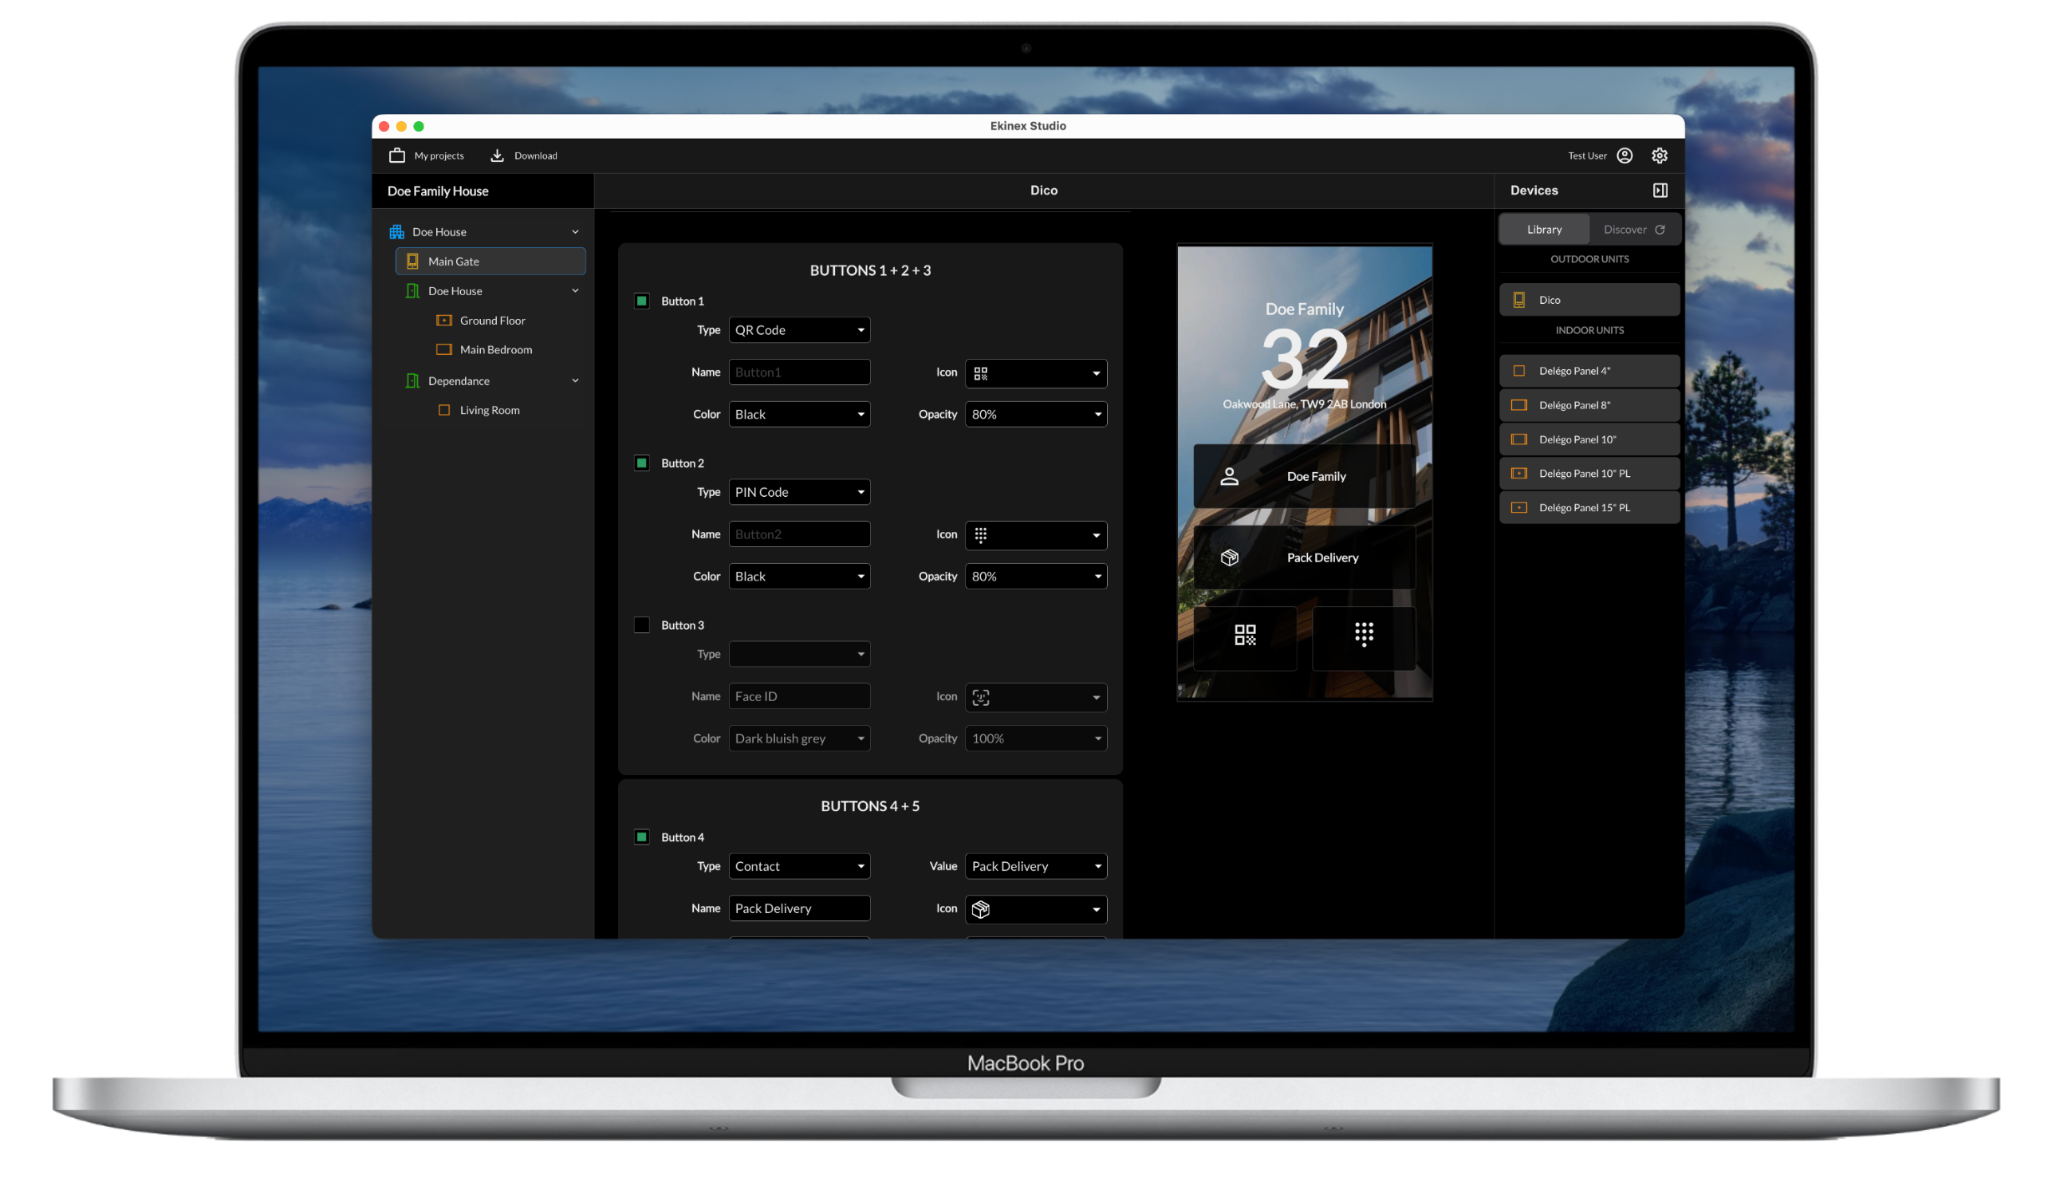Viewport: 2048px width, 1184px height.
Task: Click the Button 1 Name input field
Action: coord(799,372)
